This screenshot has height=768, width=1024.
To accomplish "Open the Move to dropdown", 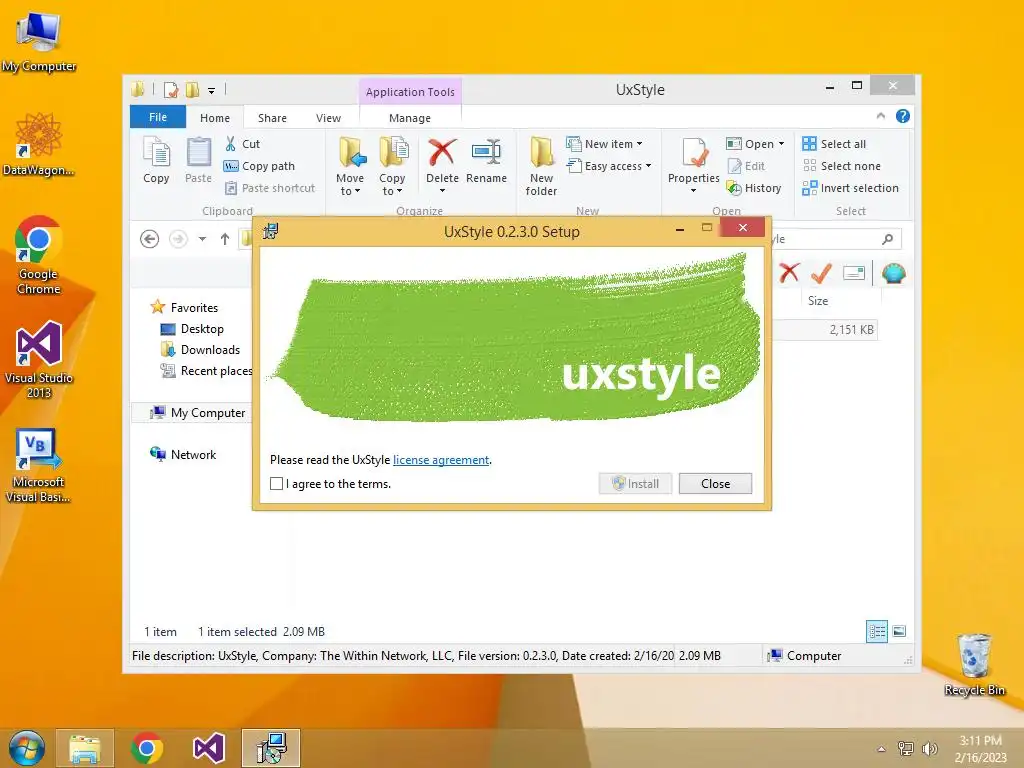I will 350,167.
